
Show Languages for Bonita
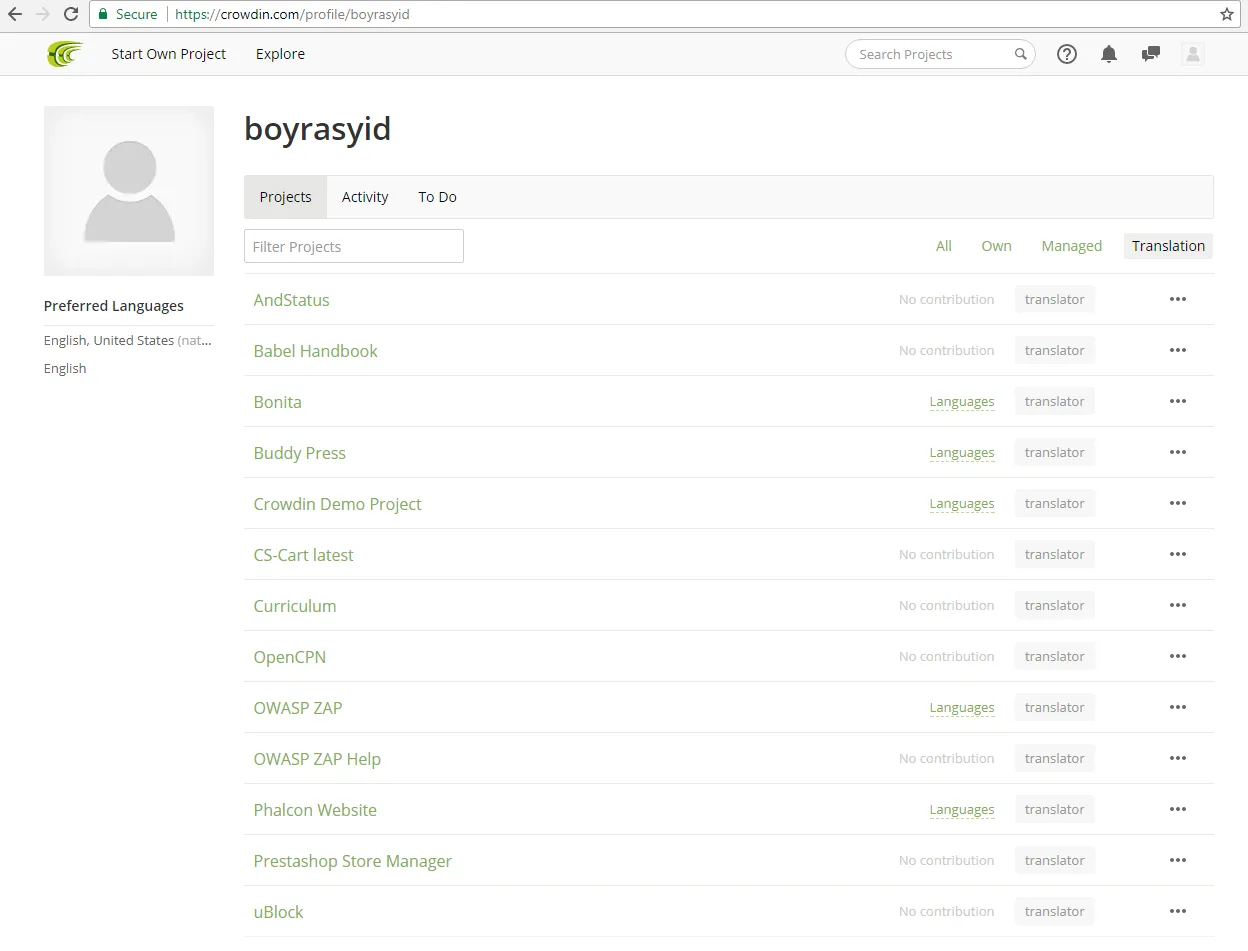(x=961, y=402)
